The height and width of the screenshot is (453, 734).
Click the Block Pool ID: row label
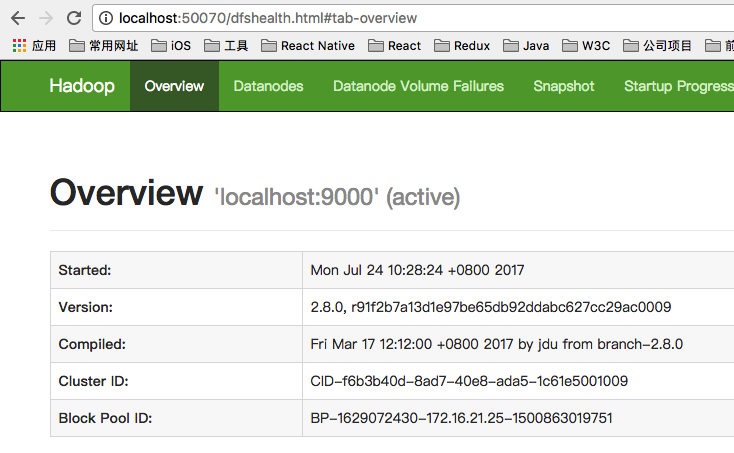pyautogui.click(x=105, y=418)
